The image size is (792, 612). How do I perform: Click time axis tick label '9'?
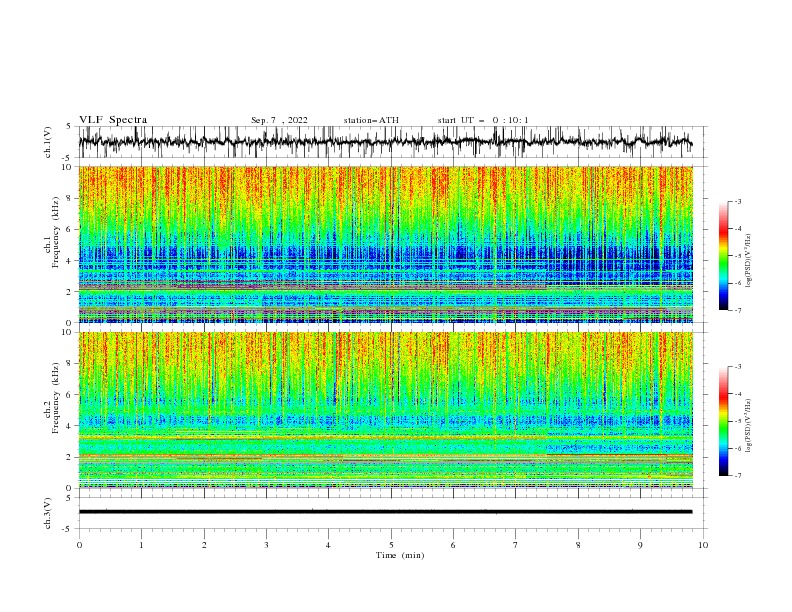pyautogui.click(x=640, y=545)
